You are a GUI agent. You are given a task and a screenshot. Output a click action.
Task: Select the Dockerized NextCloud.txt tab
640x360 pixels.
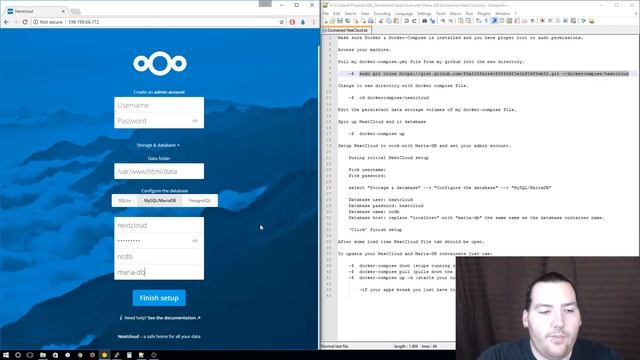[346, 30]
